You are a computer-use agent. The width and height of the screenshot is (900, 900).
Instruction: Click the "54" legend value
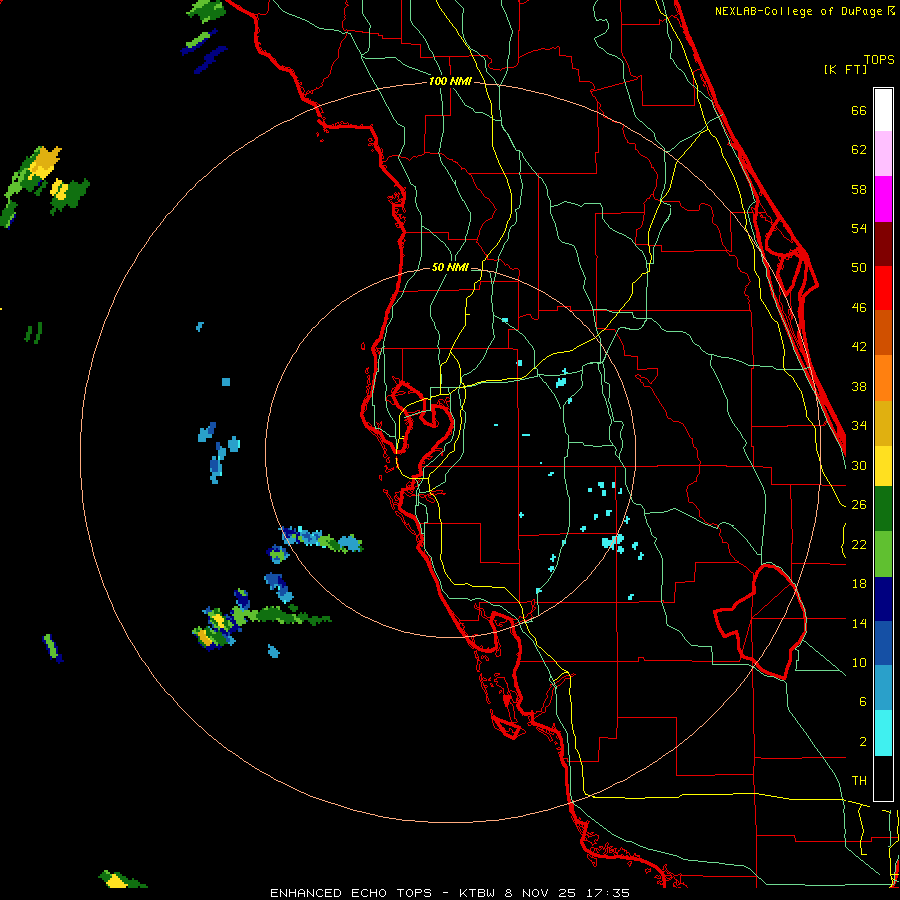[859, 228]
